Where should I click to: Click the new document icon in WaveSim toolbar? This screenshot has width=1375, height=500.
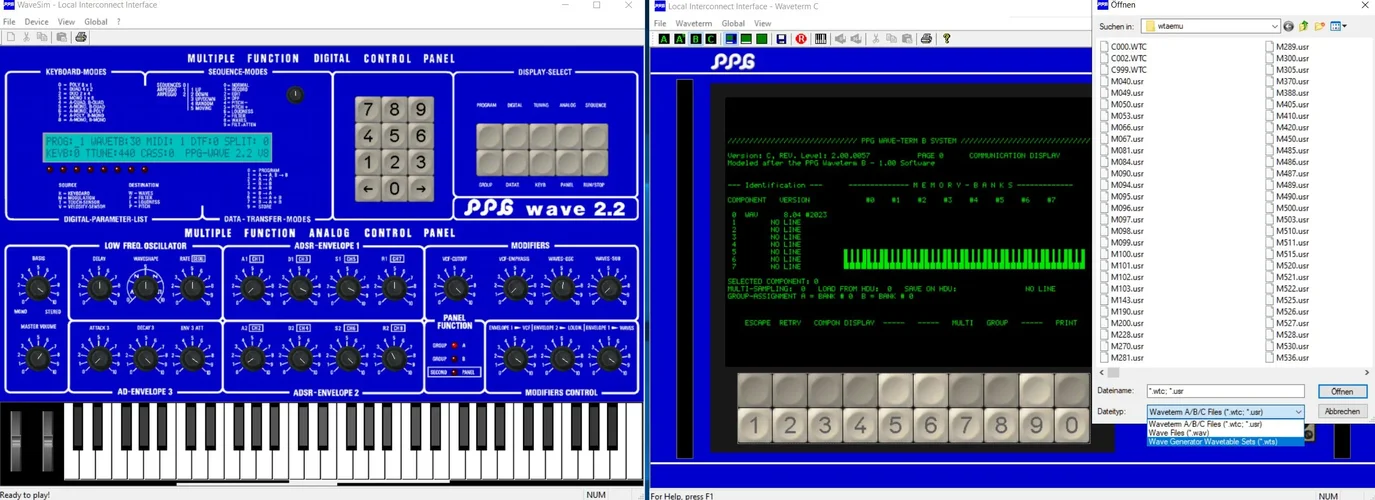[x=10, y=37]
